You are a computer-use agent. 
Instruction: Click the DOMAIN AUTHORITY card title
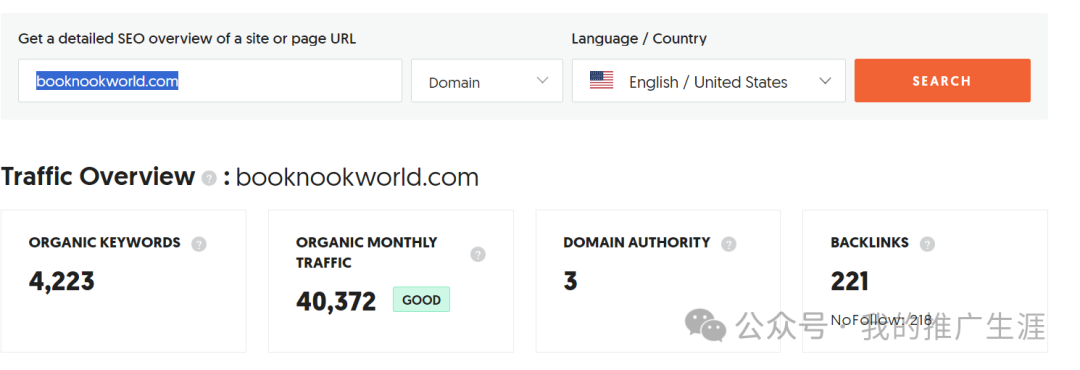pos(637,243)
